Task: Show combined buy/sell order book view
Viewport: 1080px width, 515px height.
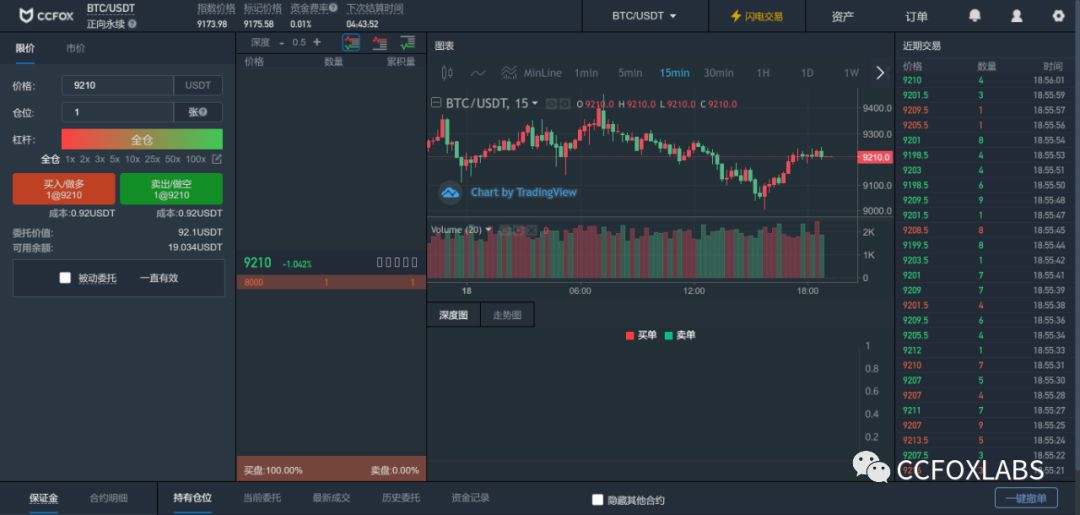Action: (x=351, y=43)
